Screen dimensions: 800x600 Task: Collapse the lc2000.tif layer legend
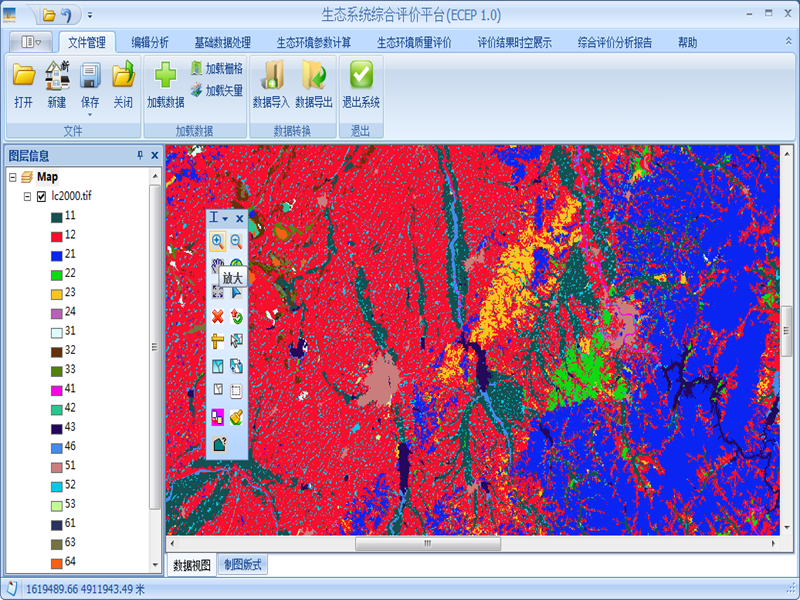point(27,196)
